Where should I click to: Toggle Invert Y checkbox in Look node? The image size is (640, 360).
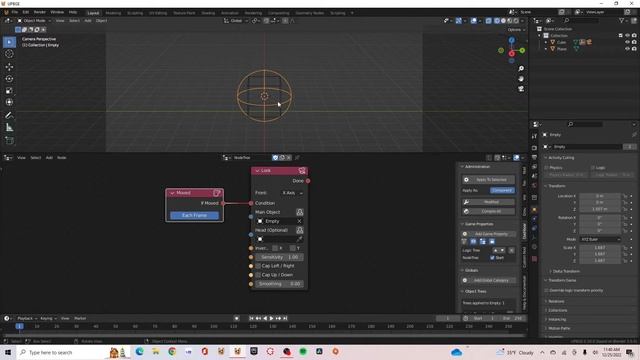pyautogui.click(x=293, y=248)
